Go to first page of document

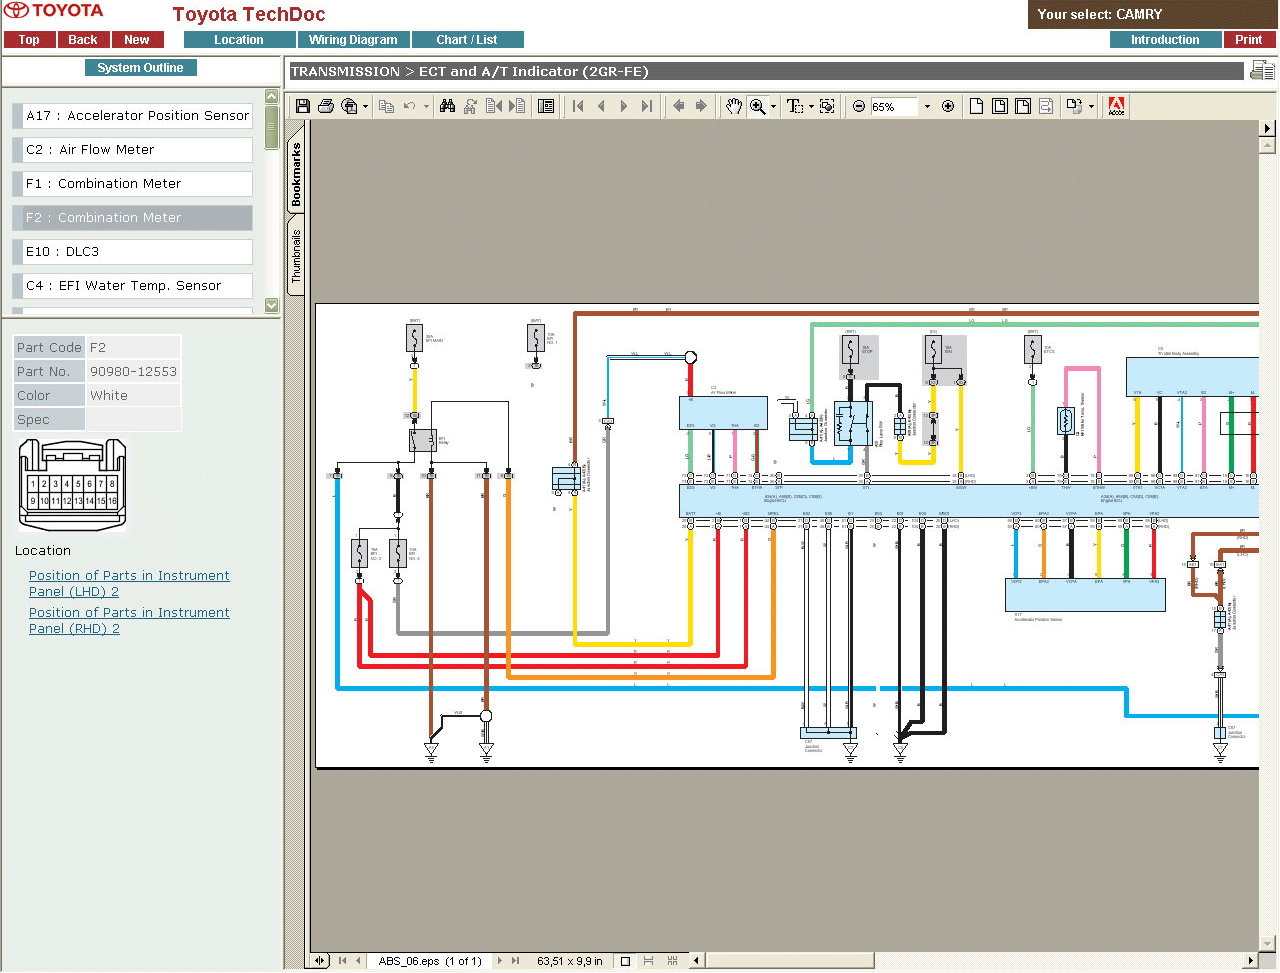578,106
